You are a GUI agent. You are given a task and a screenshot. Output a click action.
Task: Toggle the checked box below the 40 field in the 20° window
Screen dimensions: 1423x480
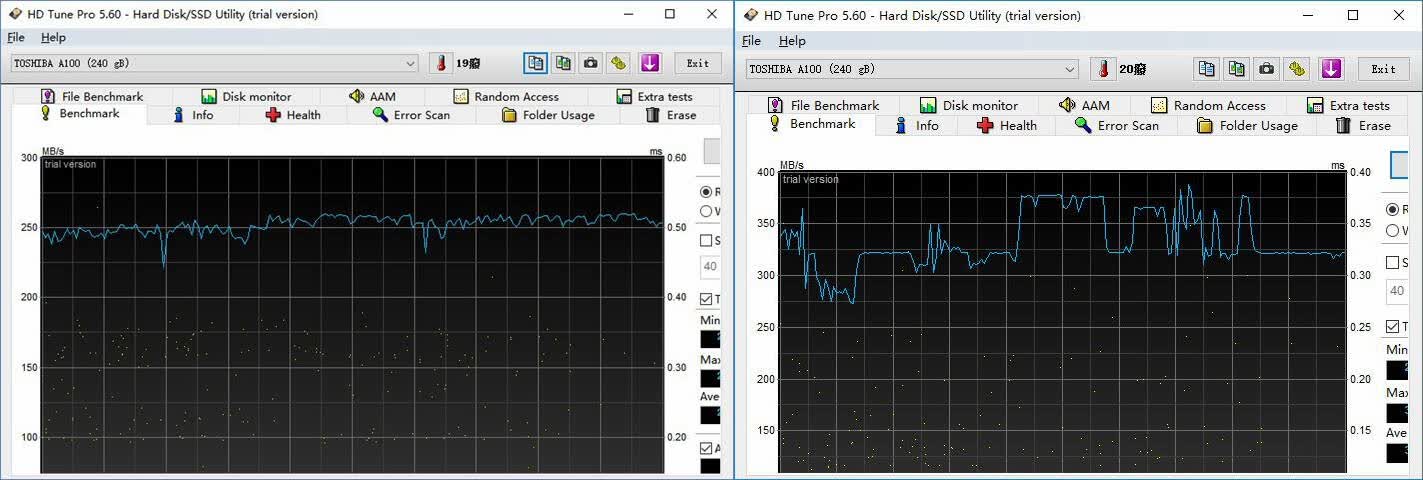[x=1392, y=327]
